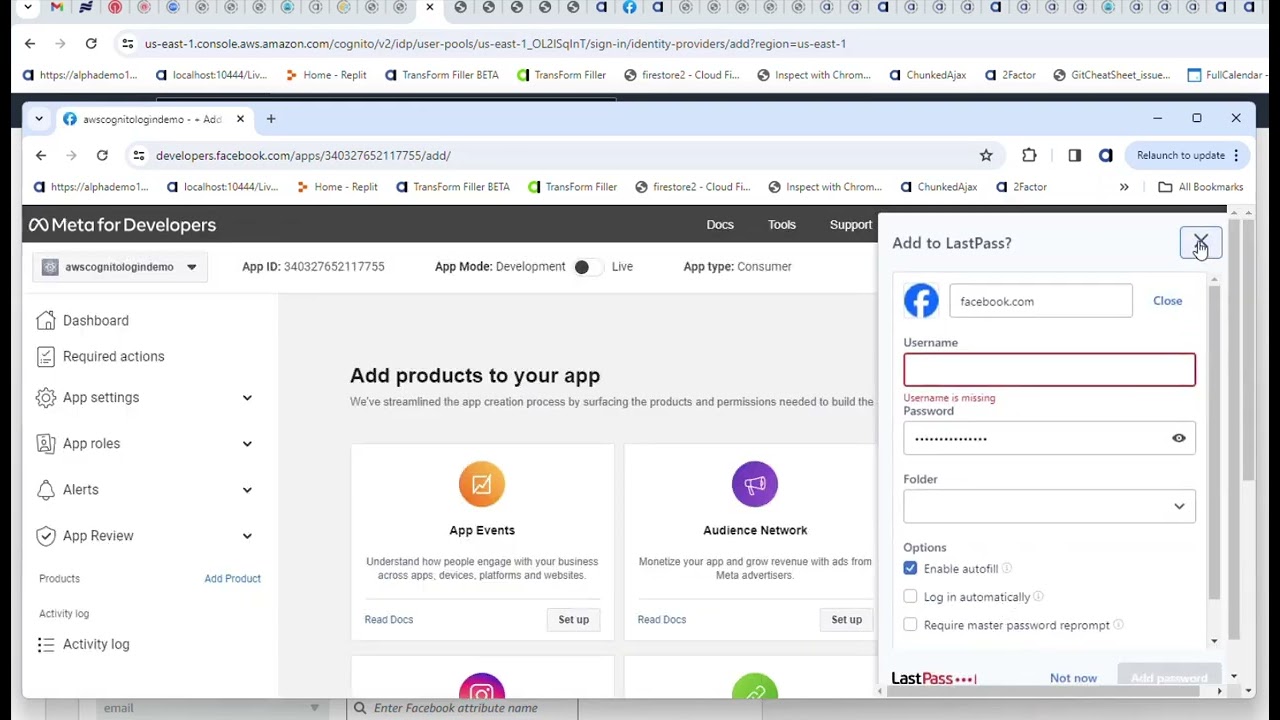Screen dimensions: 1280x720
Task: Open a new tab in front window
Action: pyautogui.click(x=270, y=119)
